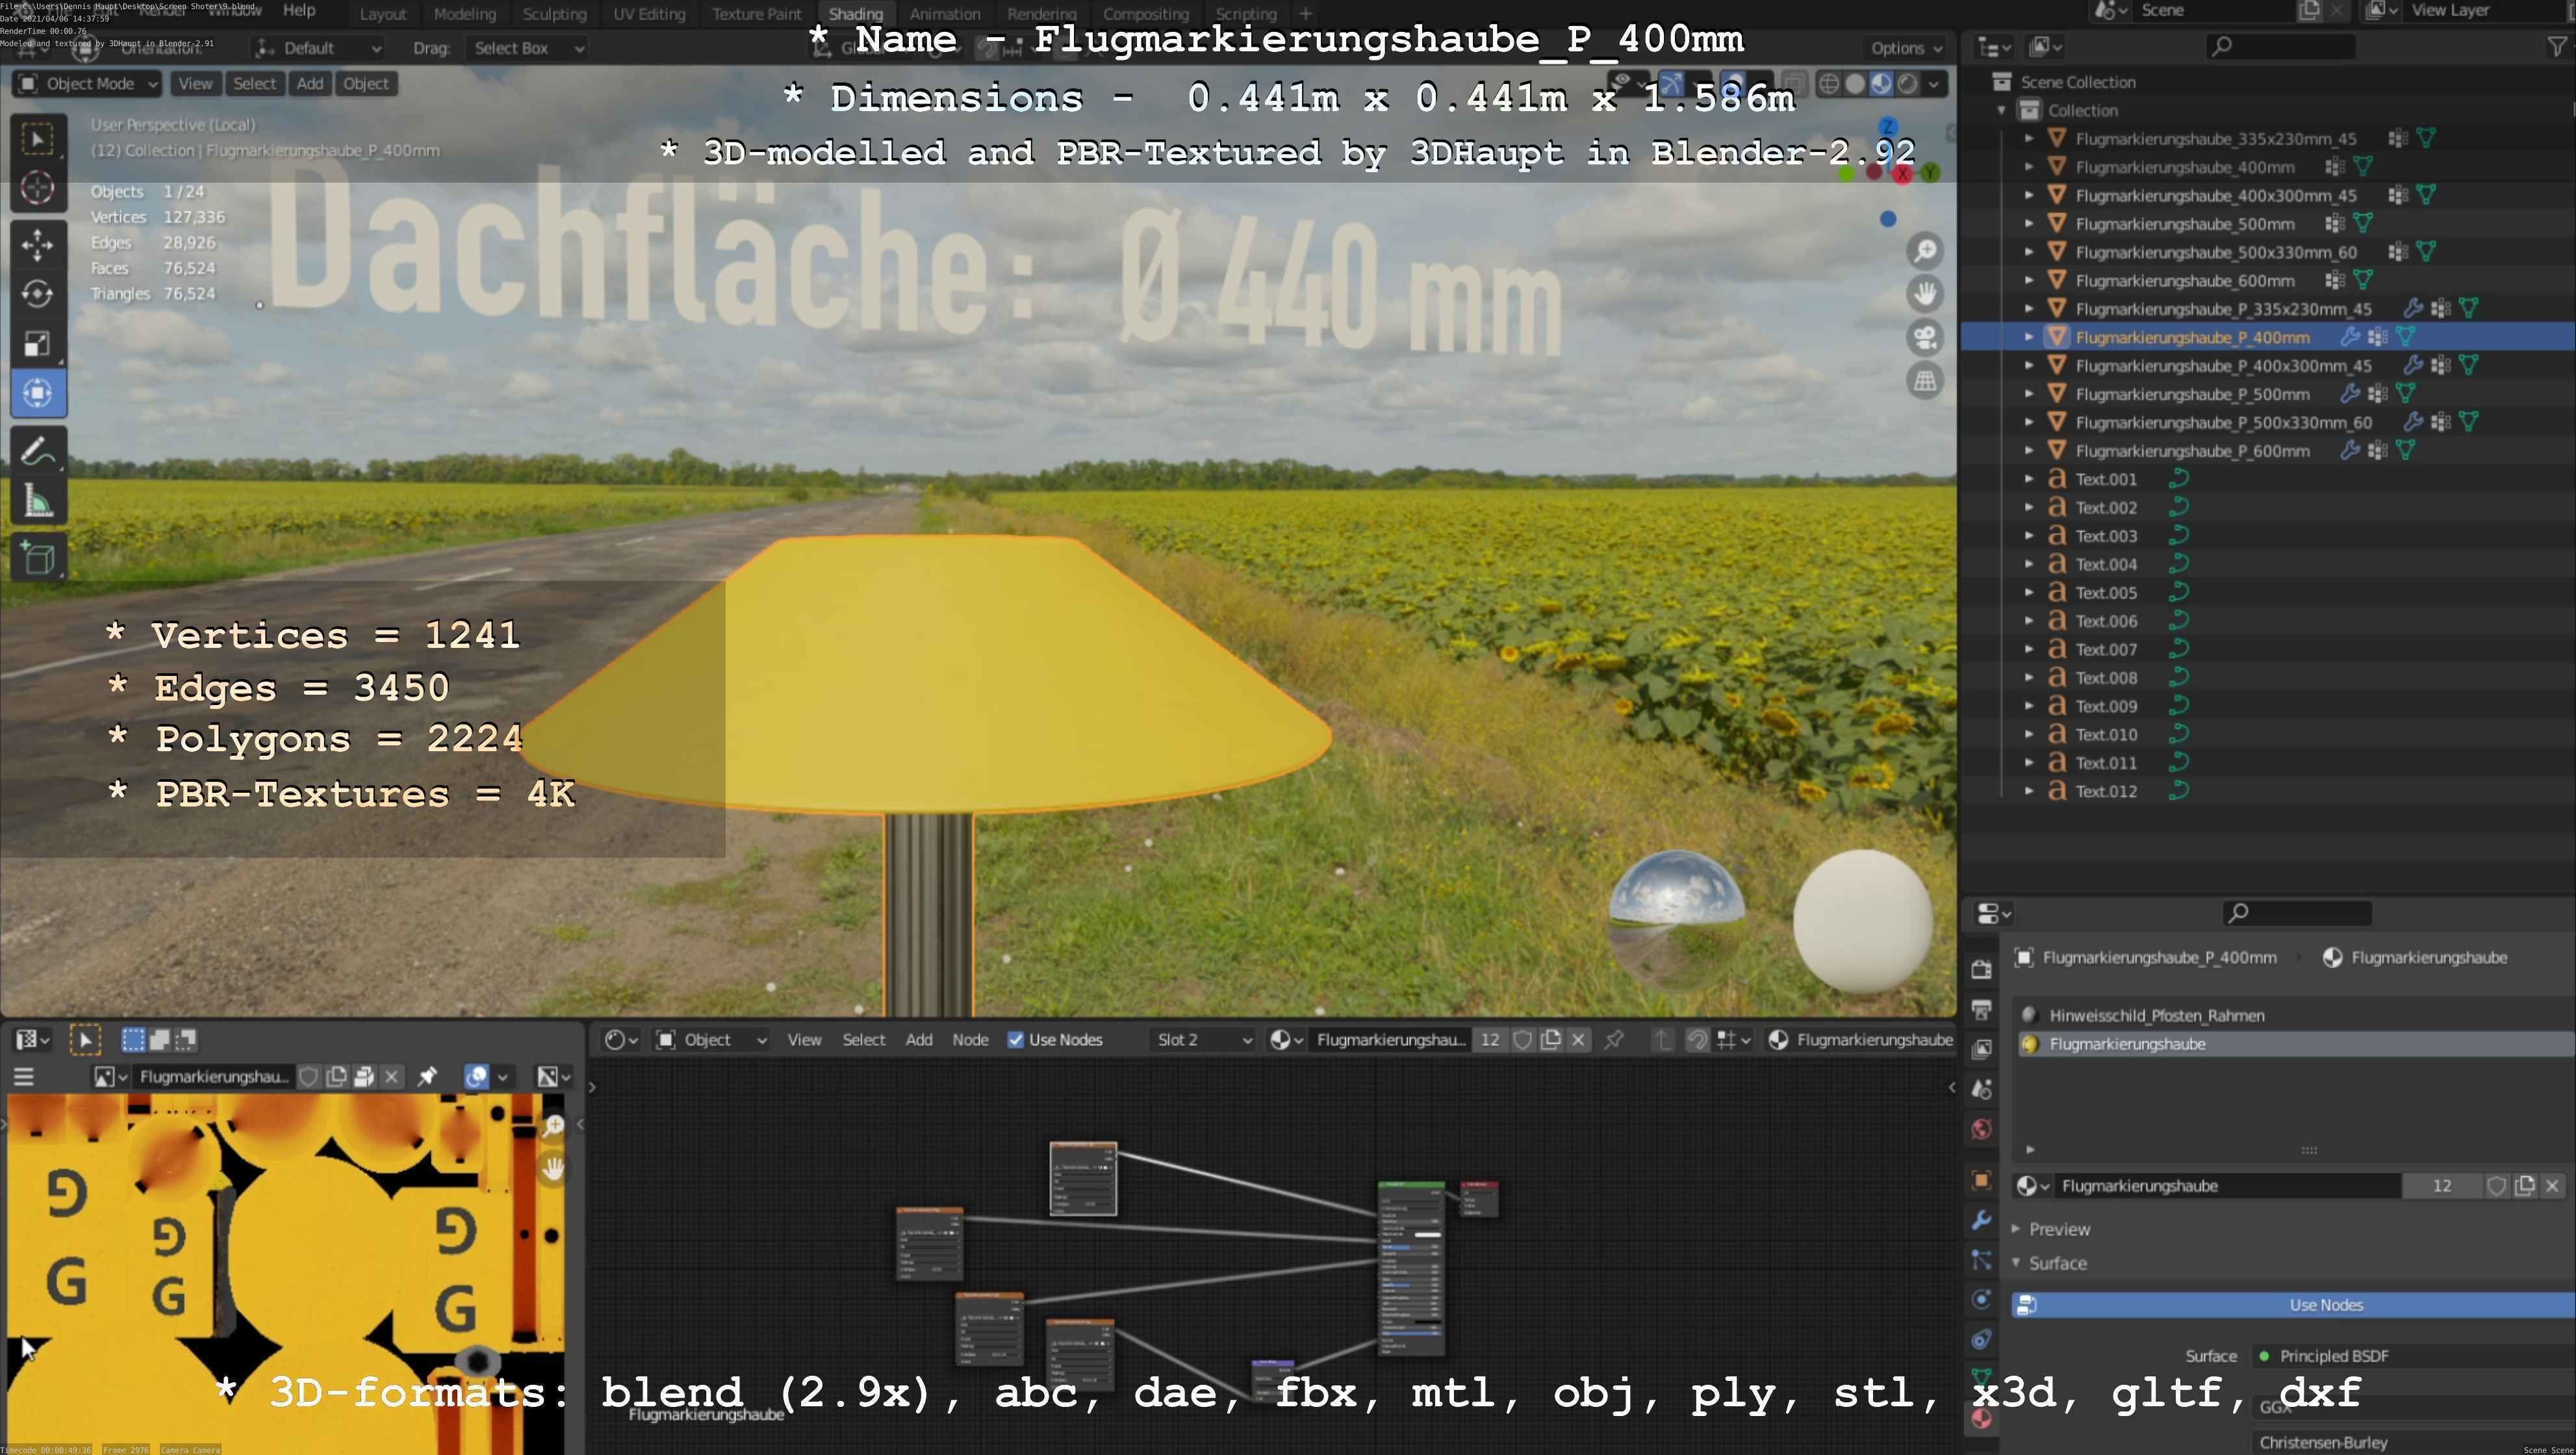Screen dimensions: 2576x1455
Task: Expand Flugmarkierungshaube_500mm in outliner
Action: pyautogui.click(x=2029, y=224)
